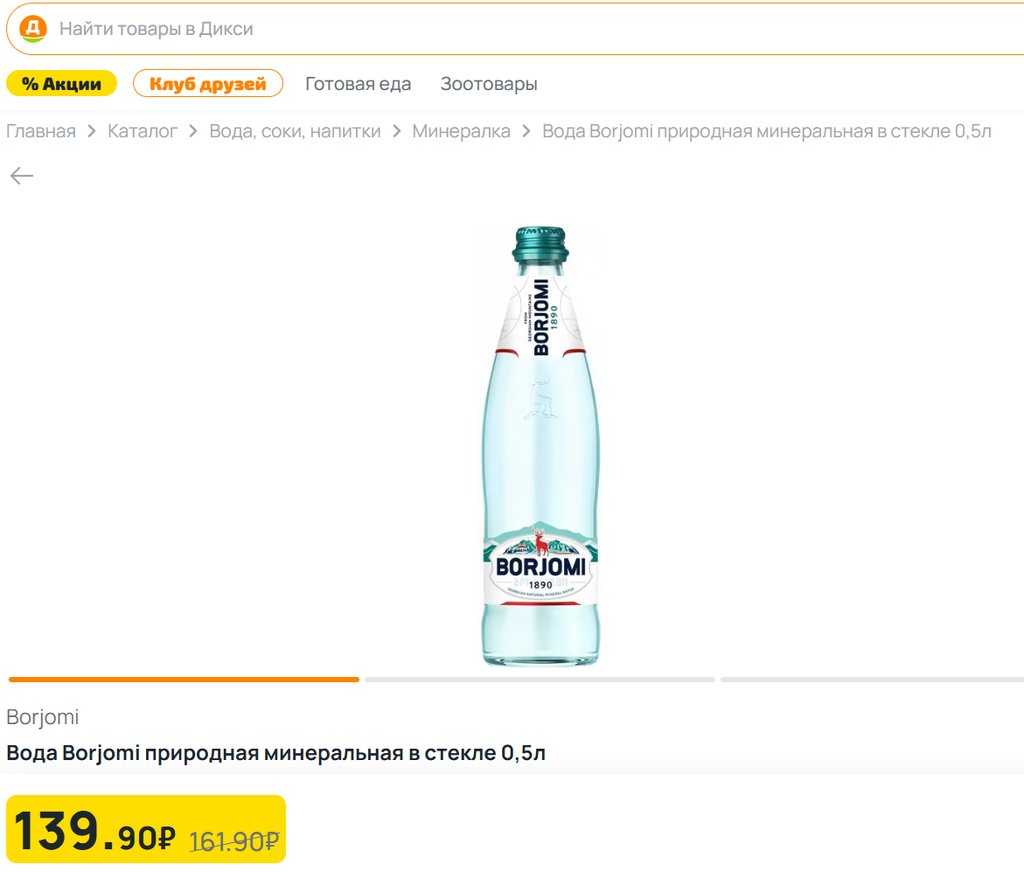Image resolution: width=1024 pixels, height=872 pixels.
Task: Select 'Вода, соки, напитки' breadcrumb
Action: point(295,131)
